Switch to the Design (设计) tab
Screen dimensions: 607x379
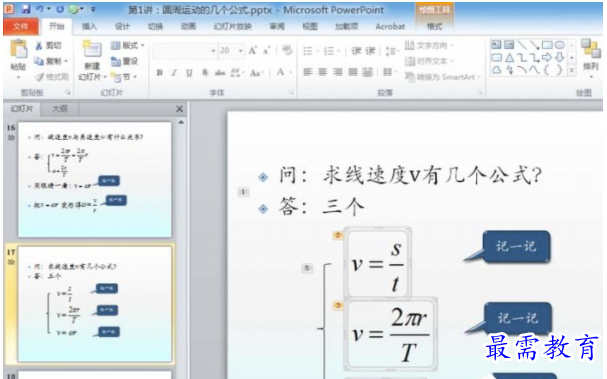[x=122, y=26]
